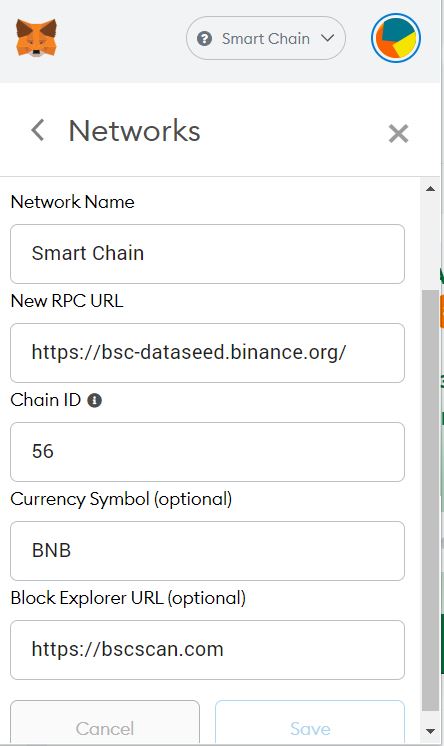Open the account avatar menu
Image resolution: width=444 pixels, height=746 pixels.
[x=396, y=38]
